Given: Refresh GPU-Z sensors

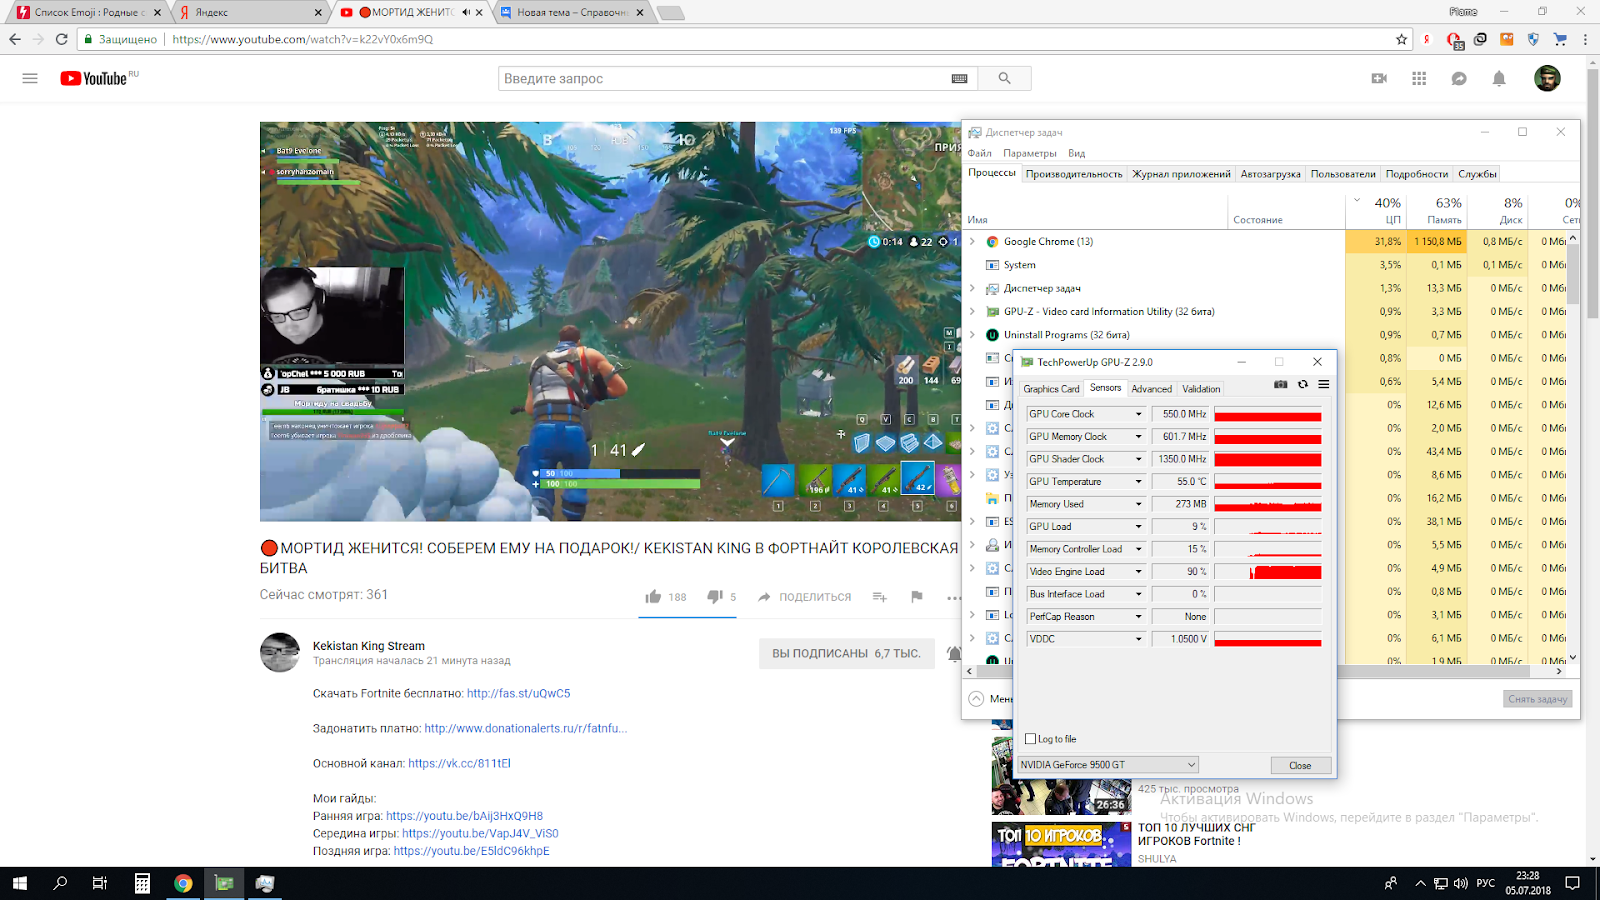Looking at the screenshot, I should (1303, 385).
